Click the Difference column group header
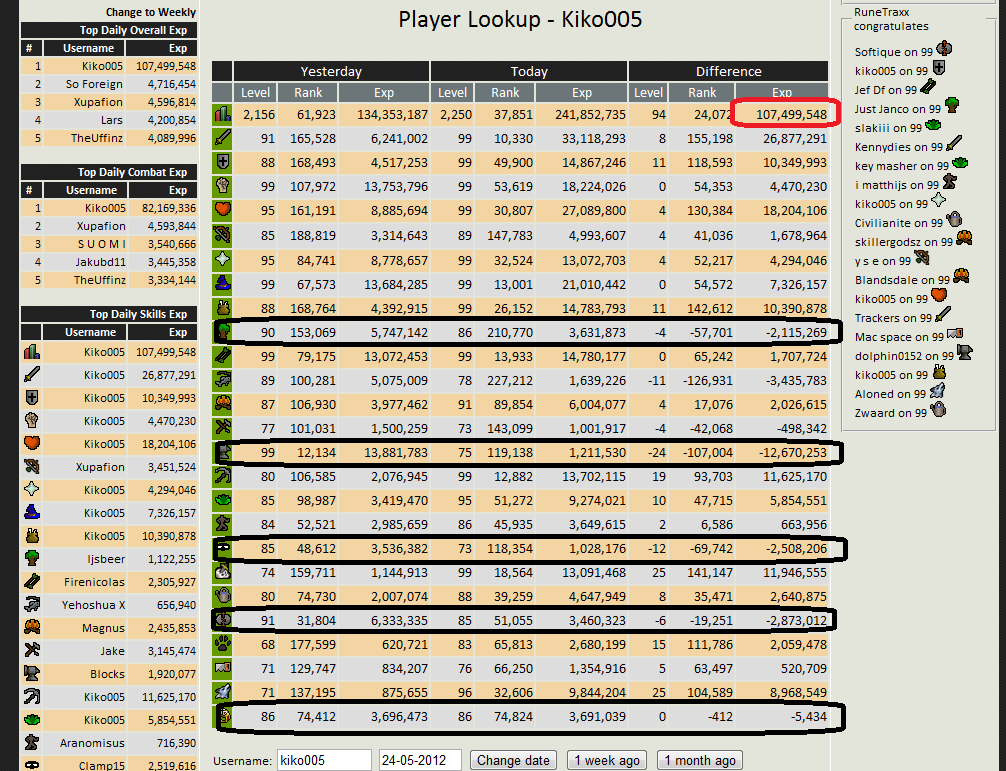The width and height of the screenshot is (1006, 771). click(x=728, y=71)
